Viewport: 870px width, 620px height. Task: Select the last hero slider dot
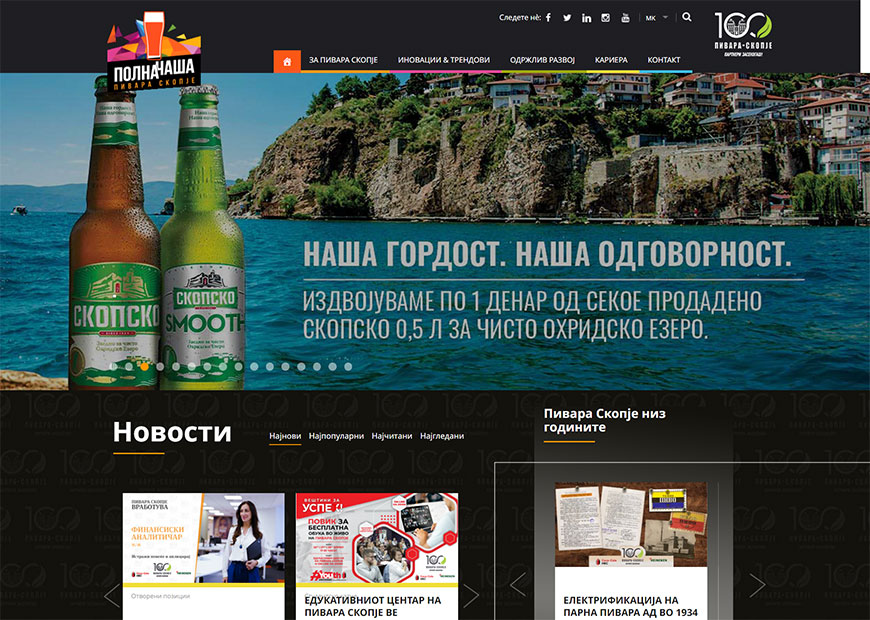tap(348, 366)
